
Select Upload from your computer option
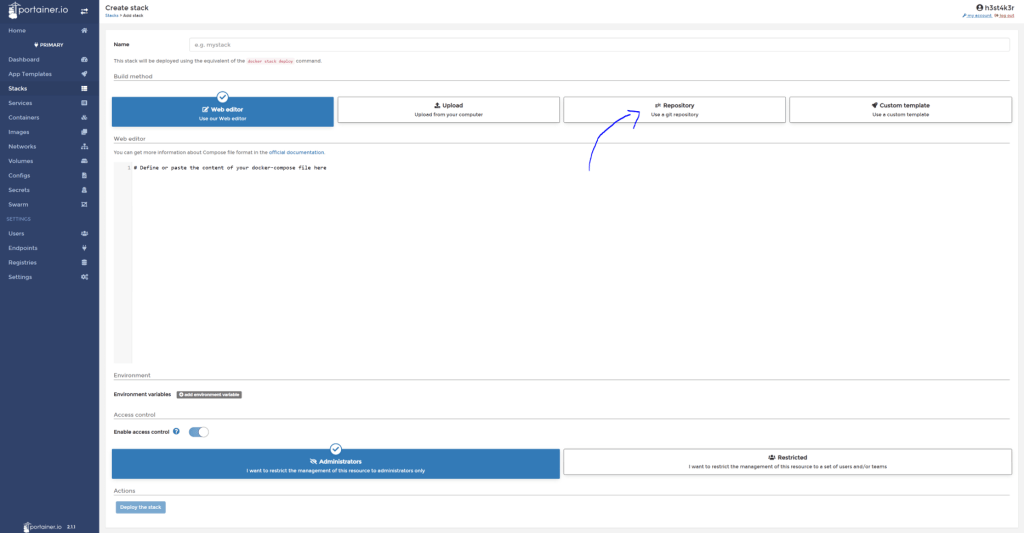click(448, 109)
